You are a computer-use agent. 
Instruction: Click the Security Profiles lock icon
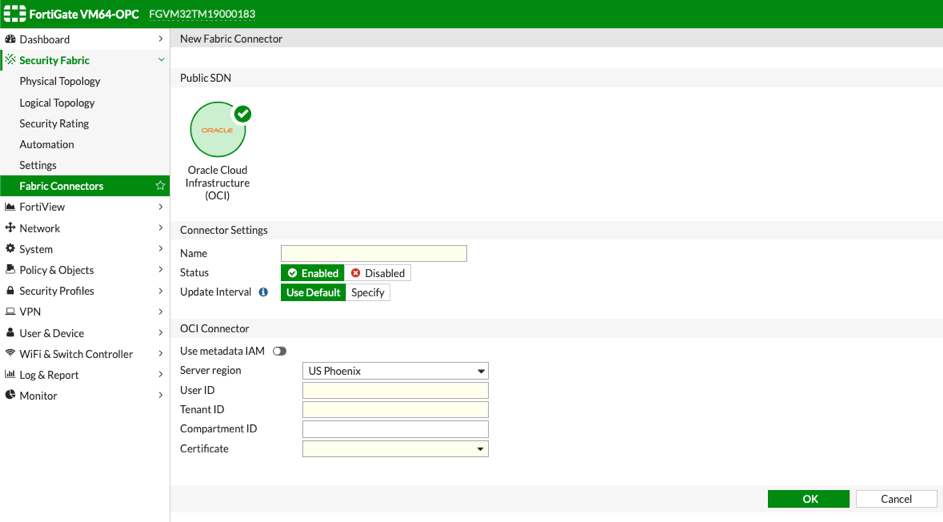[x=10, y=291]
